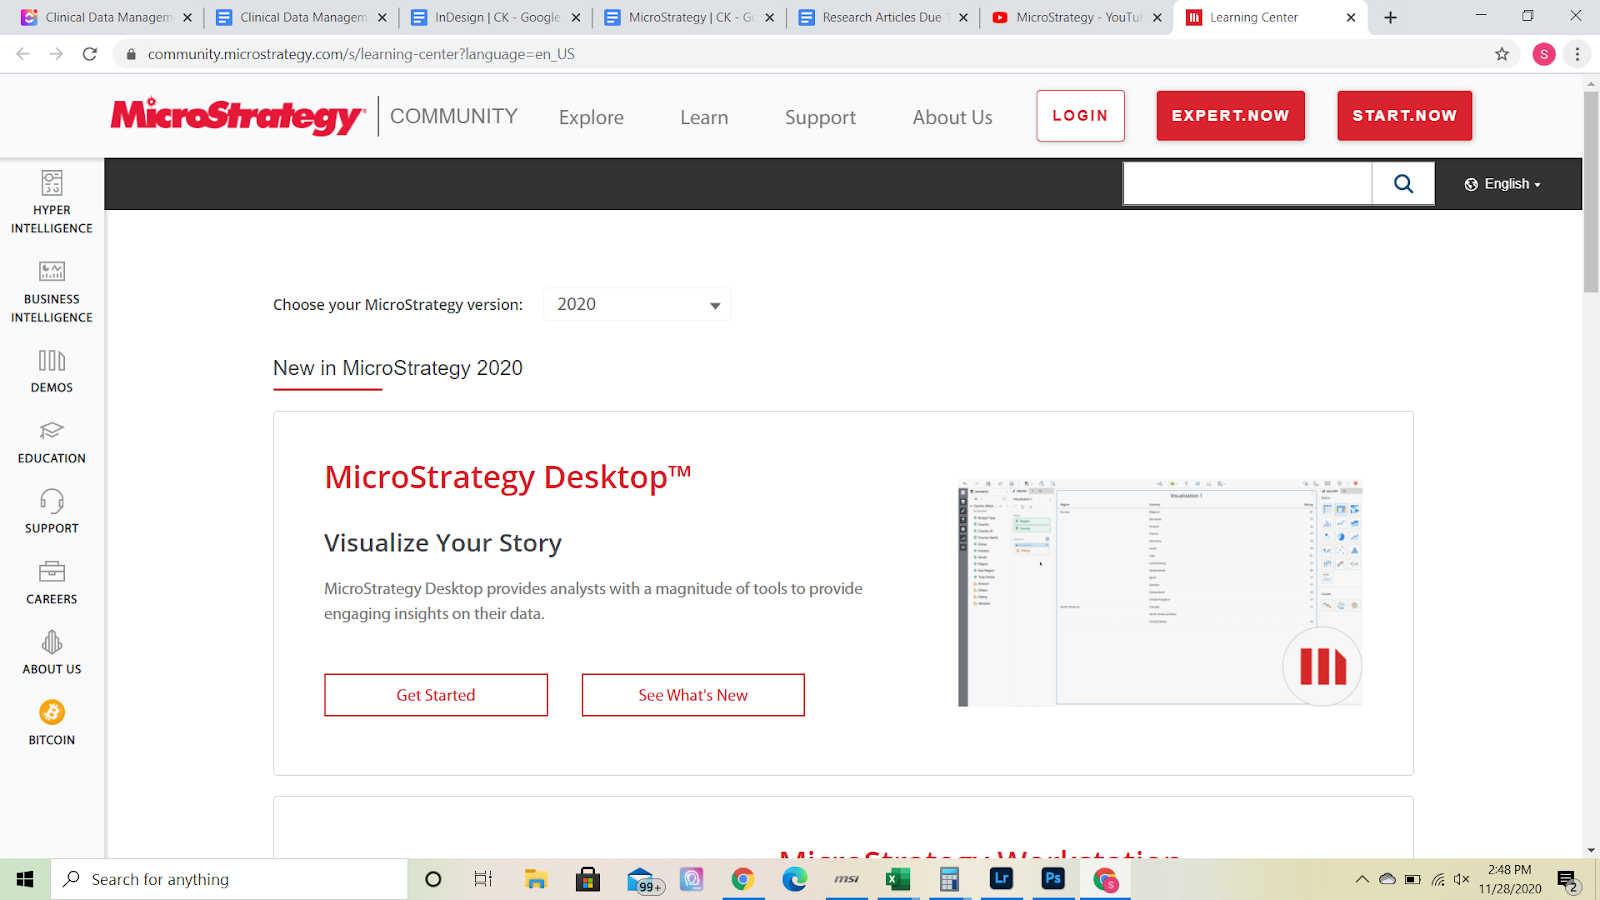Switch to the MicroStrategy YouTube tab
The image size is (1600, 900).
coord(1078,17)
